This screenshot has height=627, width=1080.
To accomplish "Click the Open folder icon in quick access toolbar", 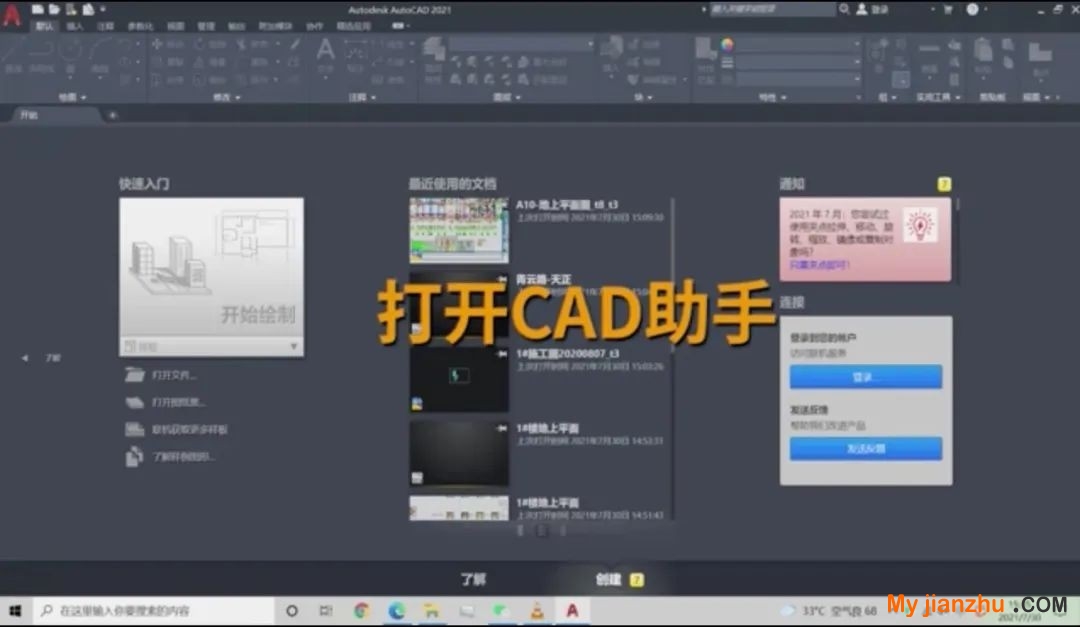I will coord(54,10).
